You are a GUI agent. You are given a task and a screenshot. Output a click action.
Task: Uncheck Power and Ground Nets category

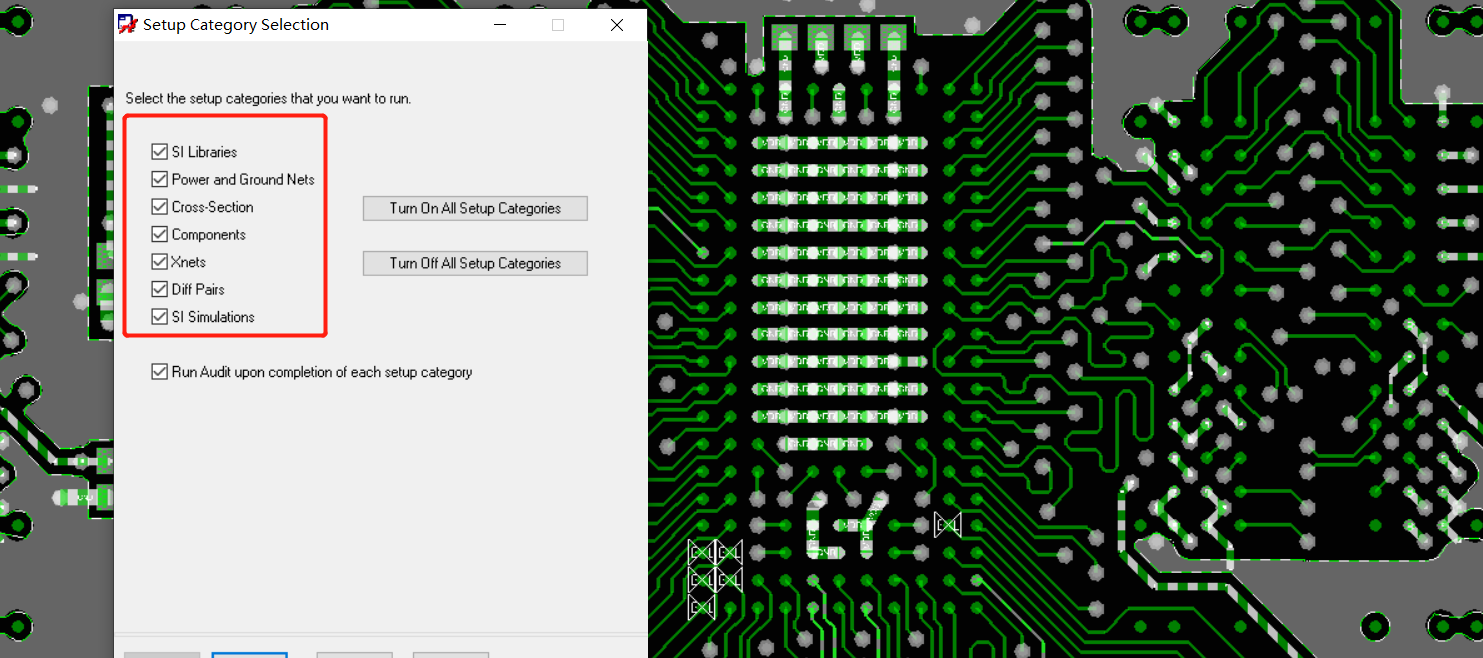click(159, 180)
